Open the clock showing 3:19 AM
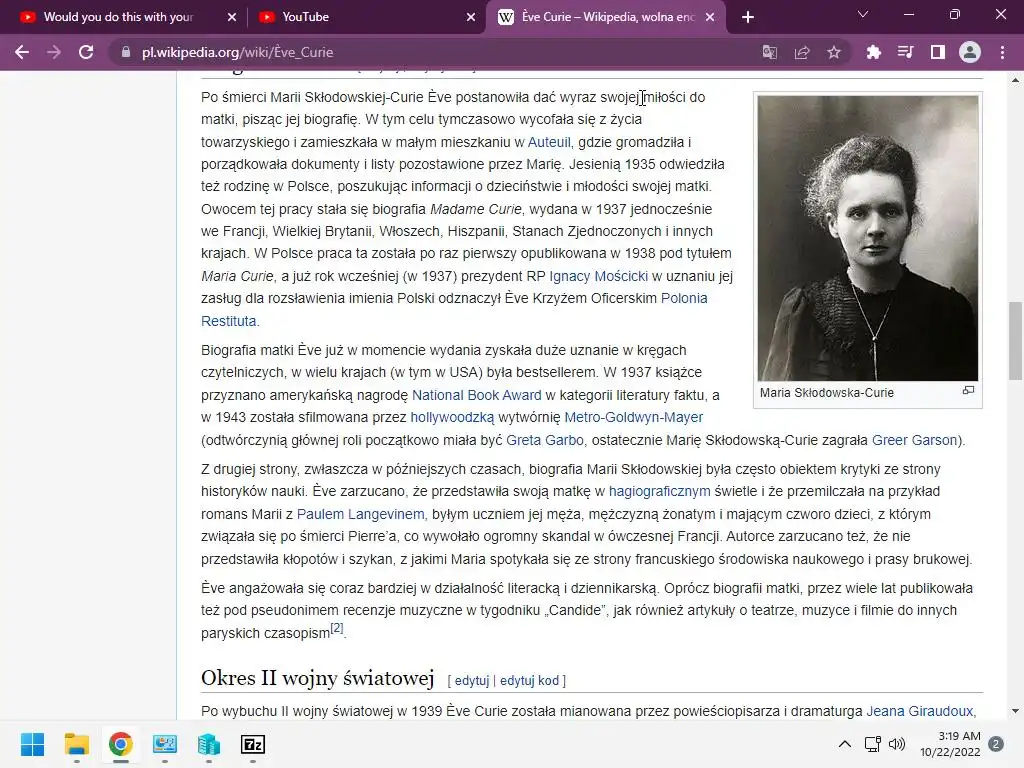 tap(950, 744)
